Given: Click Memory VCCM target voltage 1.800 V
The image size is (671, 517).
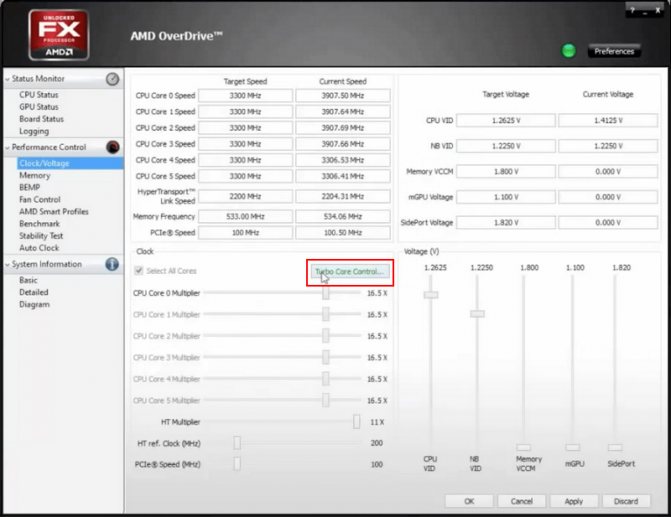Looking at the screenshot, I should click(506, 172).
